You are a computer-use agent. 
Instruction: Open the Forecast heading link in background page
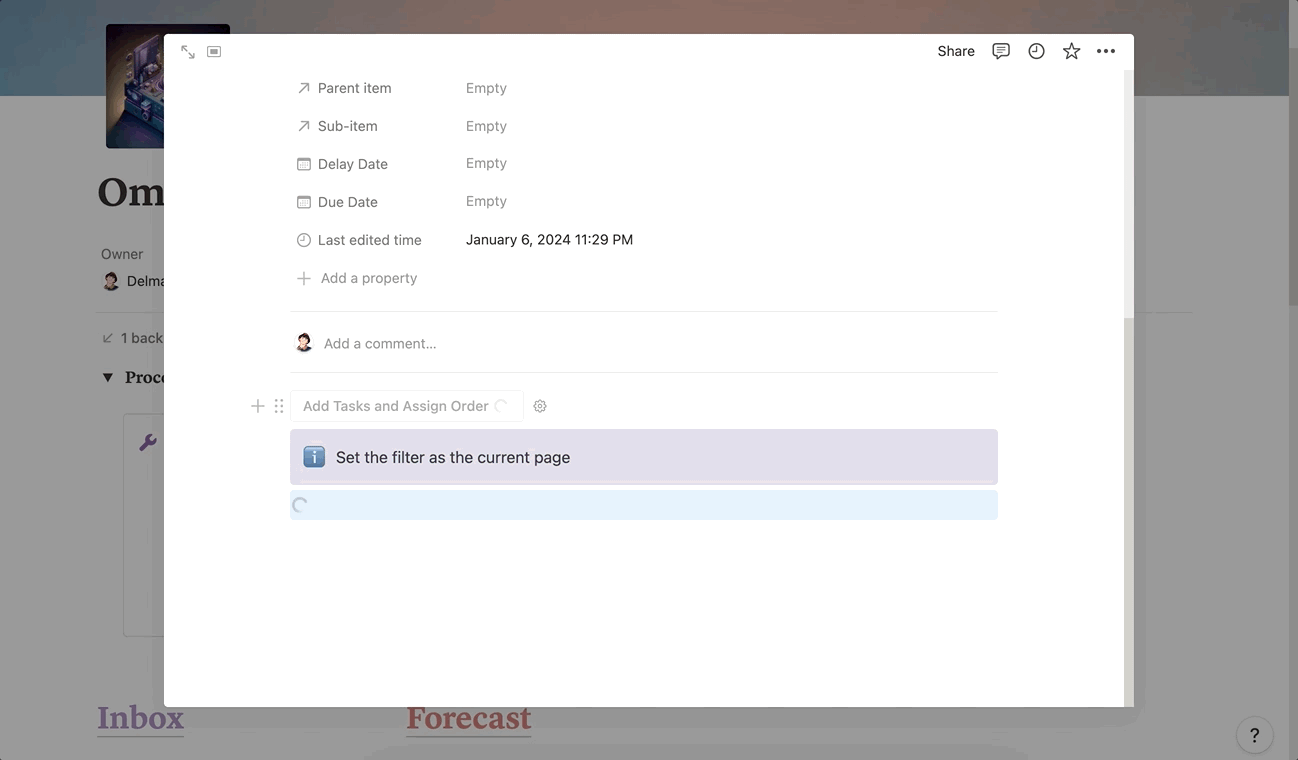(468, 718)
